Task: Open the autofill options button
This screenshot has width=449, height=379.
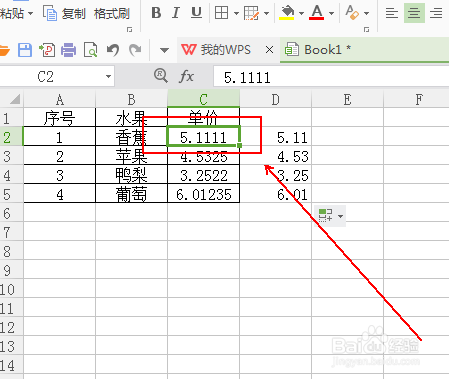Action: click(330, 216)
